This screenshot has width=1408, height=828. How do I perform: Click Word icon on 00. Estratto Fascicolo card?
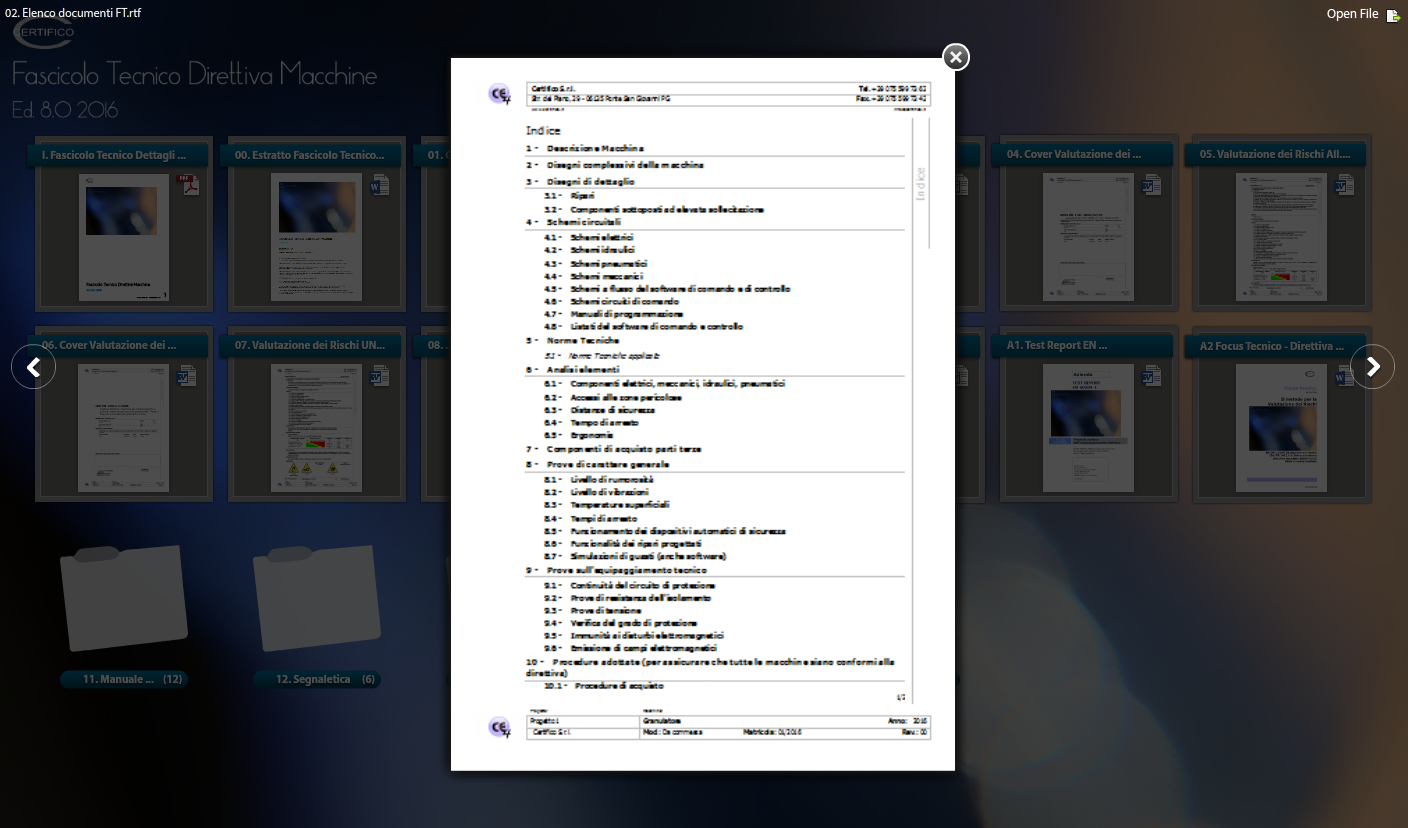point(380,185)
